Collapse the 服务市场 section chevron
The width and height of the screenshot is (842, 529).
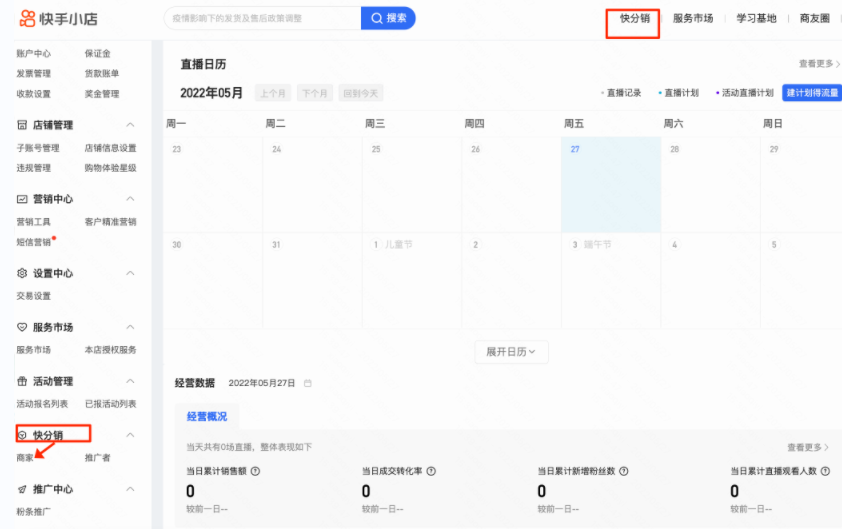[x=130, y=327]
